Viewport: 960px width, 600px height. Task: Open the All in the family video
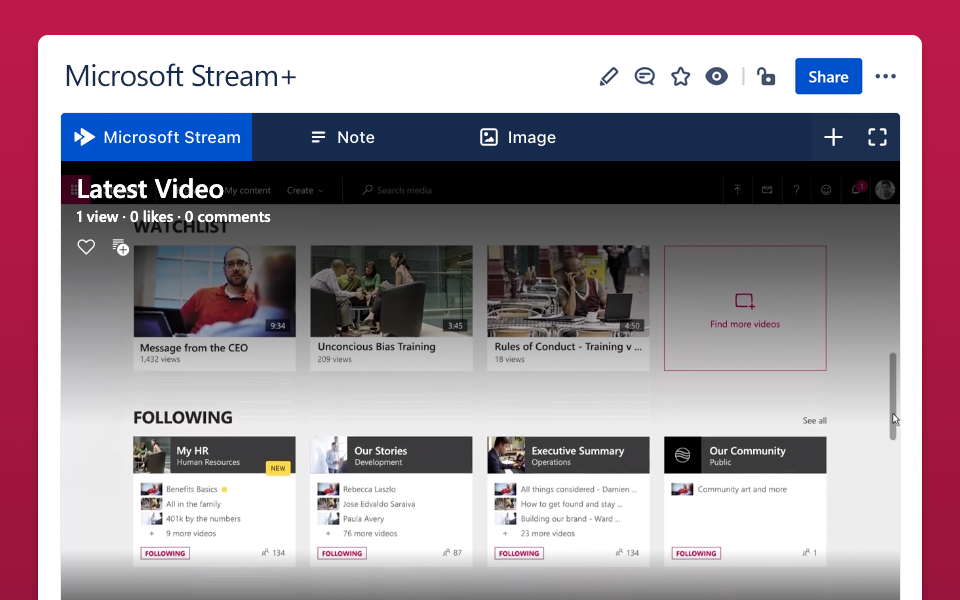193,504
